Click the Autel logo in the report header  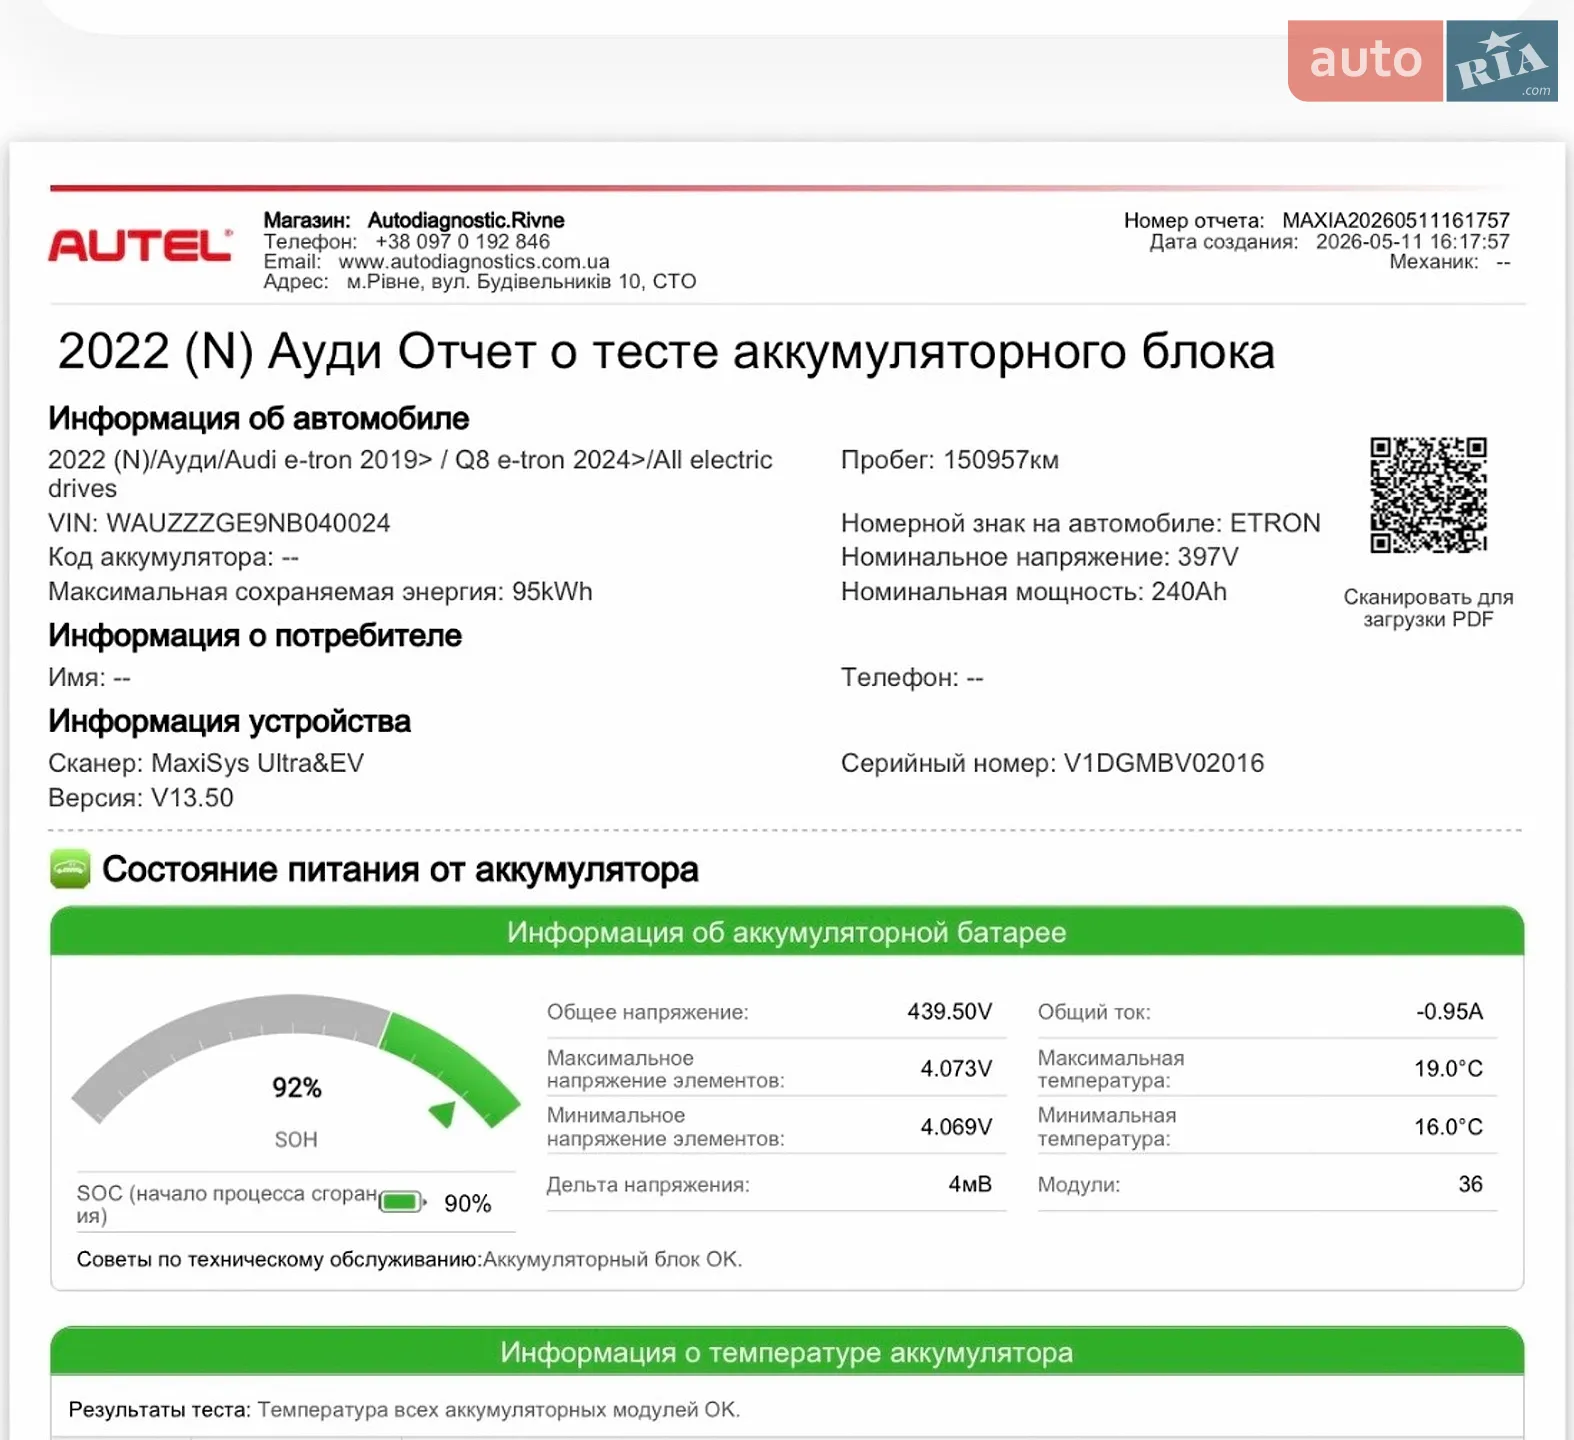pos(140,245)
